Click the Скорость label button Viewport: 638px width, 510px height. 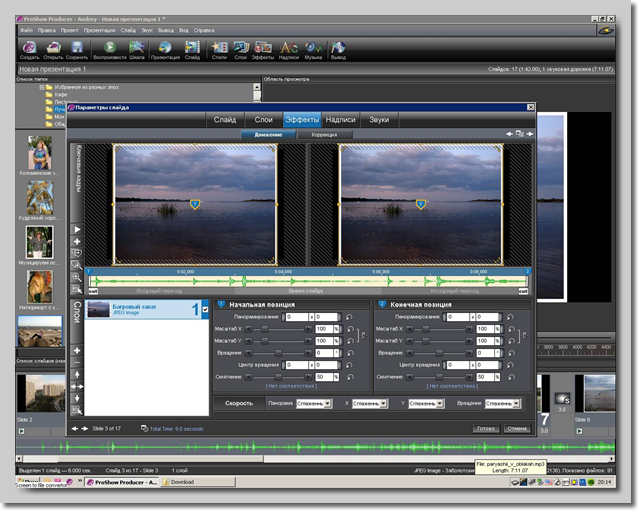point(239,403)
